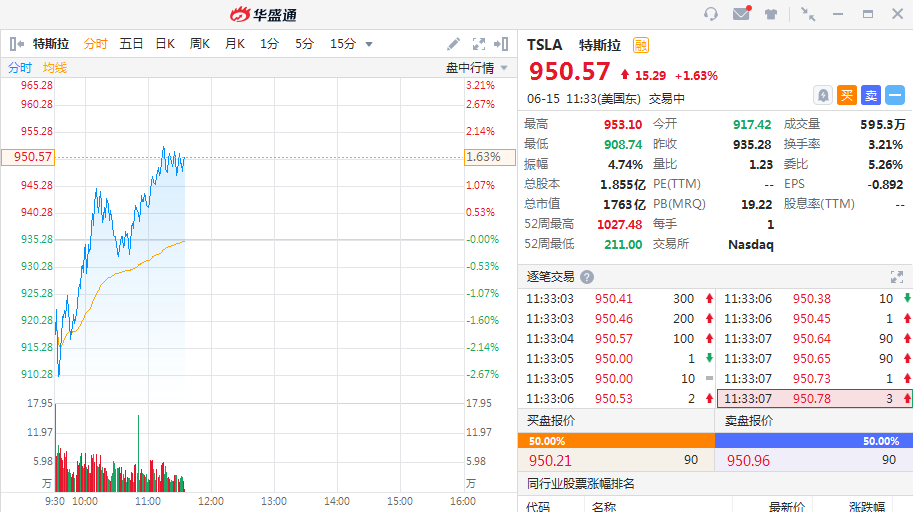Viewport: 917px width, 512px height.
Task: Expand chart to fullscreen view
Action: coord(478,44)
